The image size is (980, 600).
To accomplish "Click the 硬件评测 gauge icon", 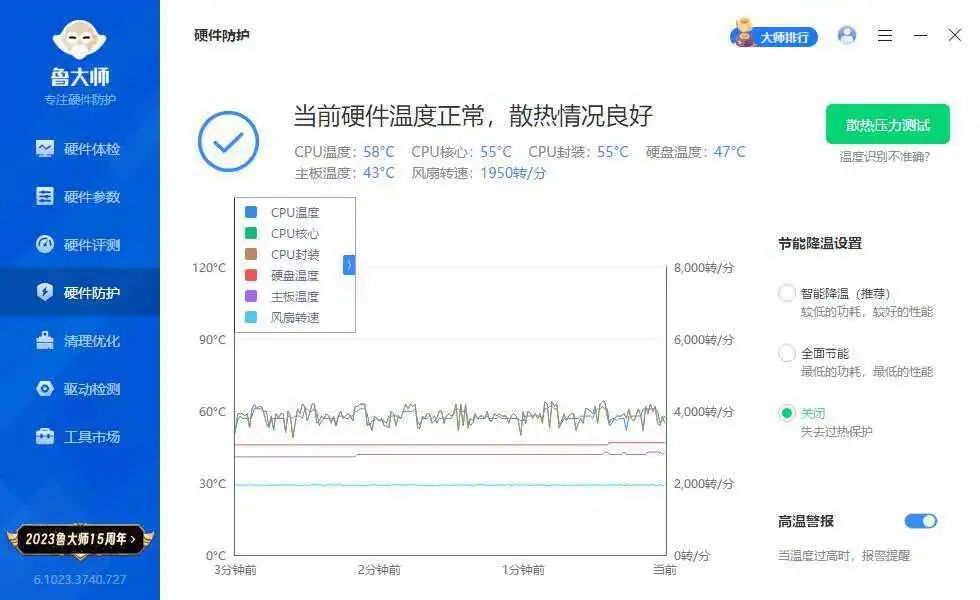I will (x=45, y=244).
